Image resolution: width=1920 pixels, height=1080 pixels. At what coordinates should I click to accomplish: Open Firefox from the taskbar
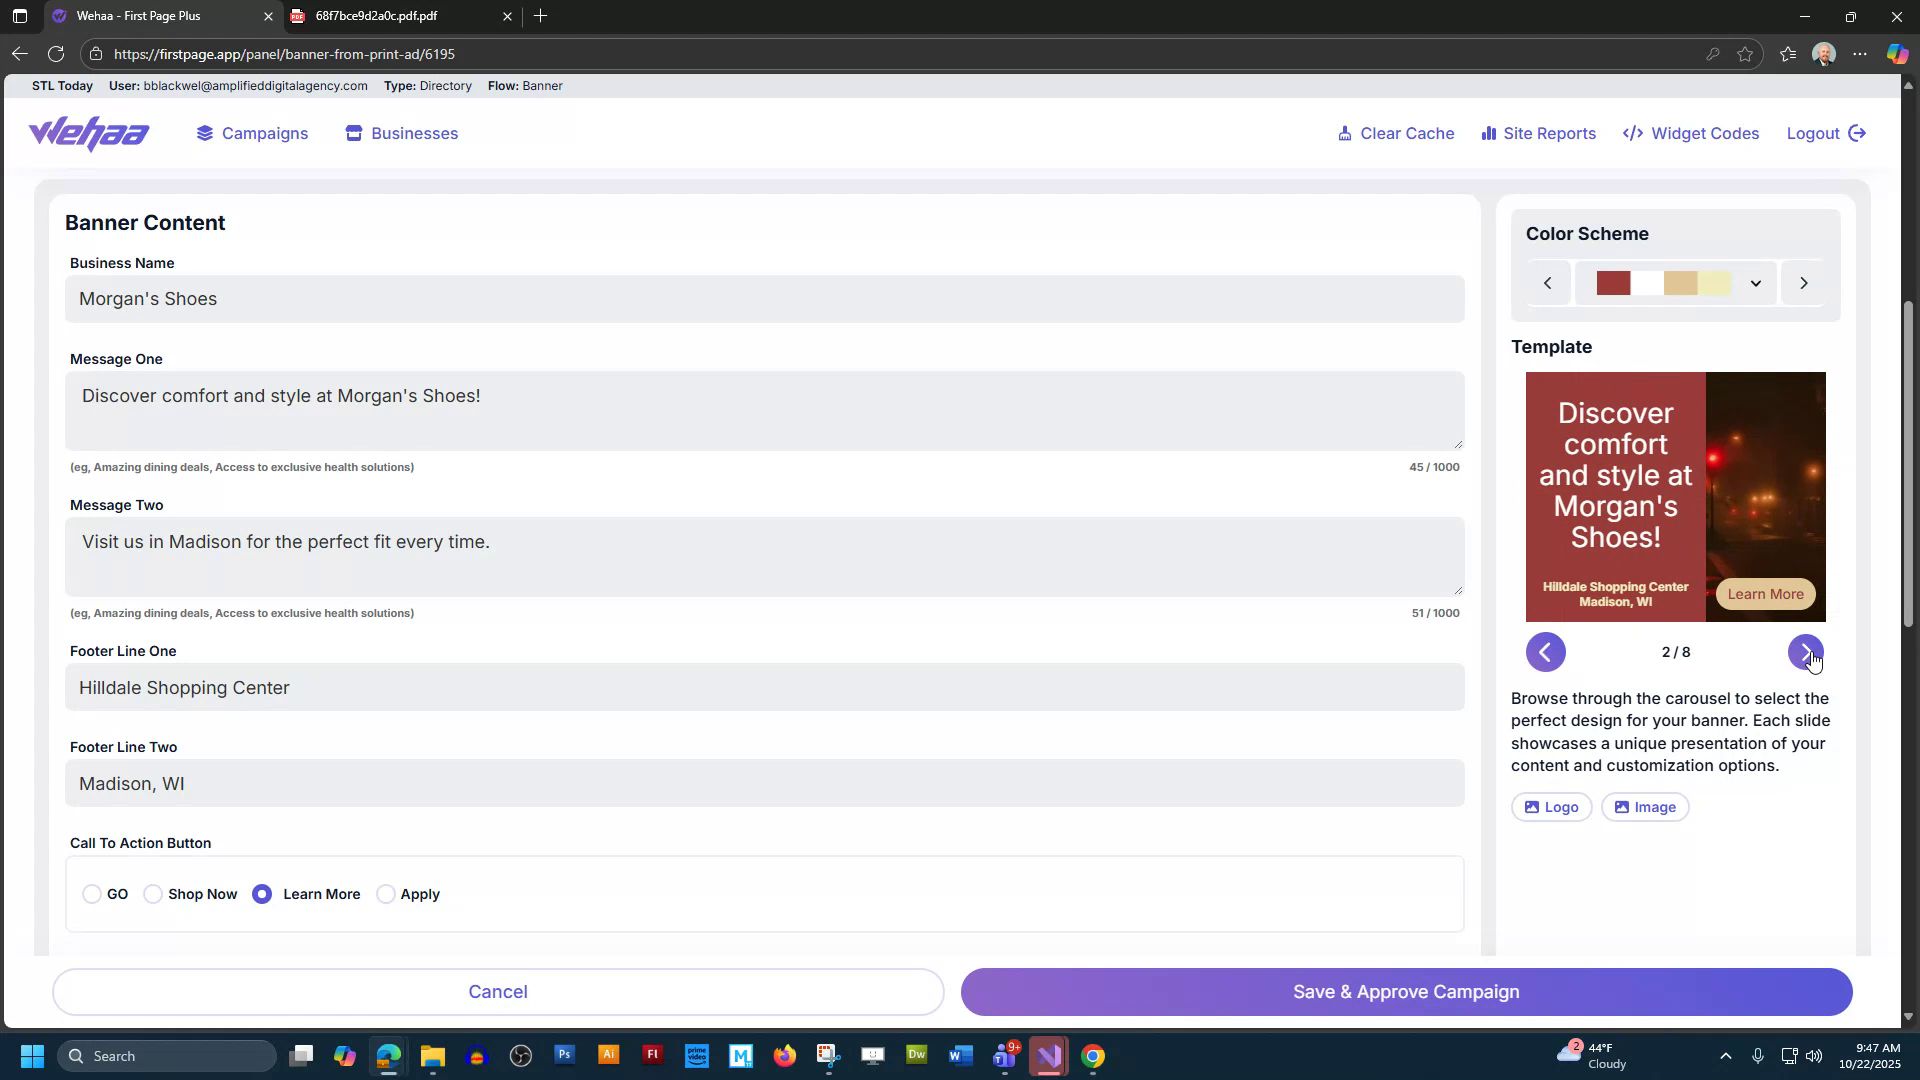[785, 1055]
